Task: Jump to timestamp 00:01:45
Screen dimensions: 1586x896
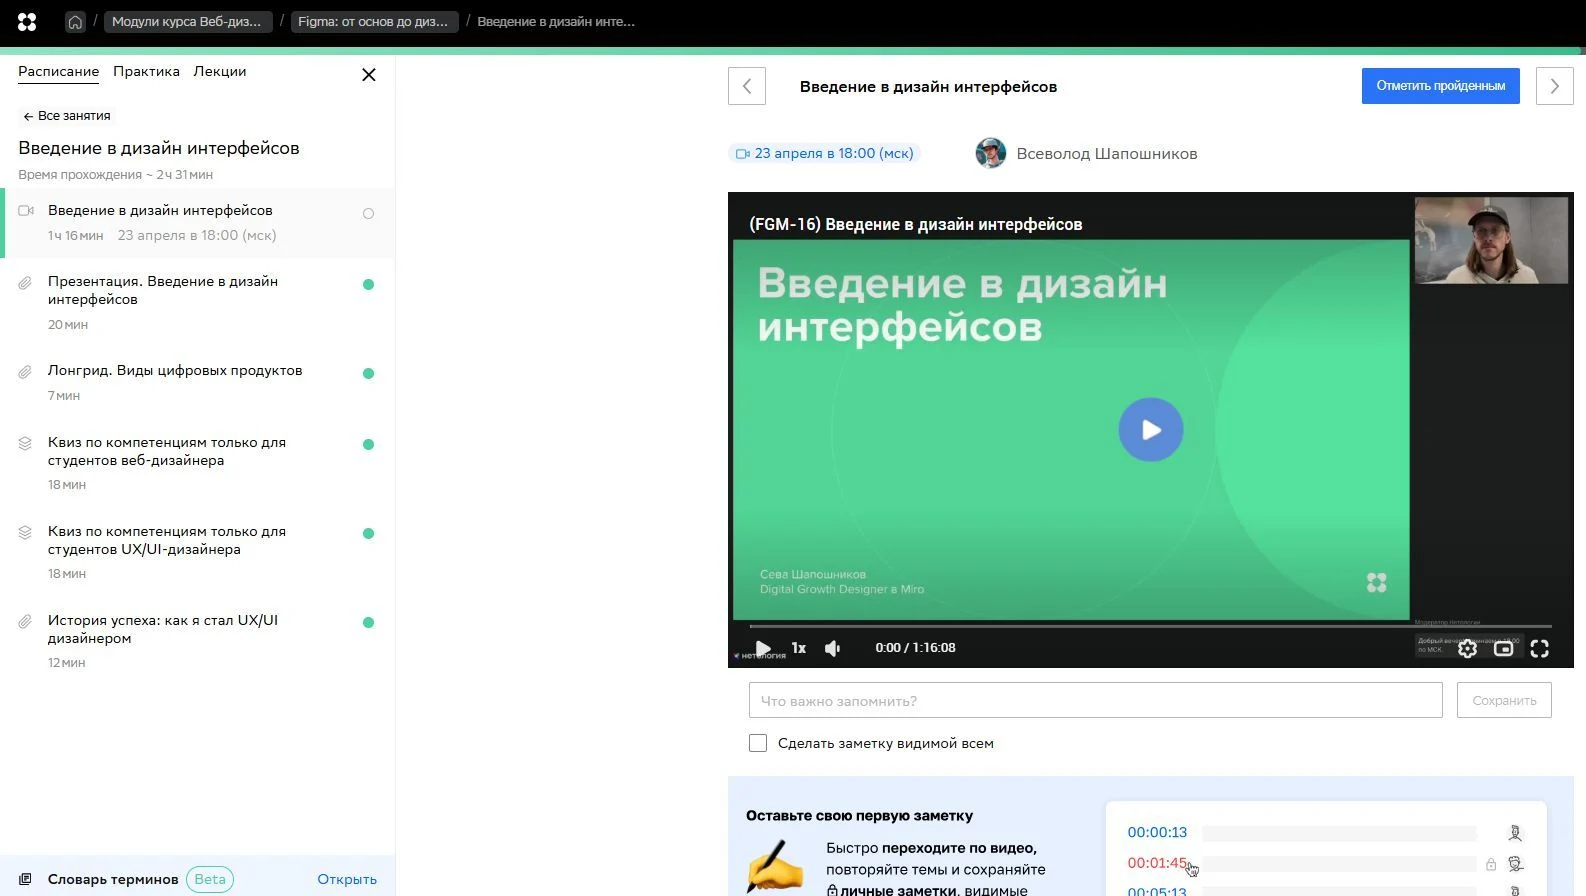Action: tap(1157, 862)
